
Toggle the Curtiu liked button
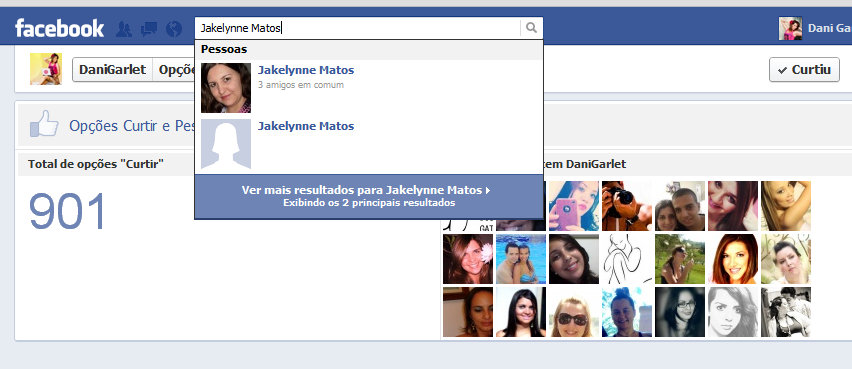804,70
